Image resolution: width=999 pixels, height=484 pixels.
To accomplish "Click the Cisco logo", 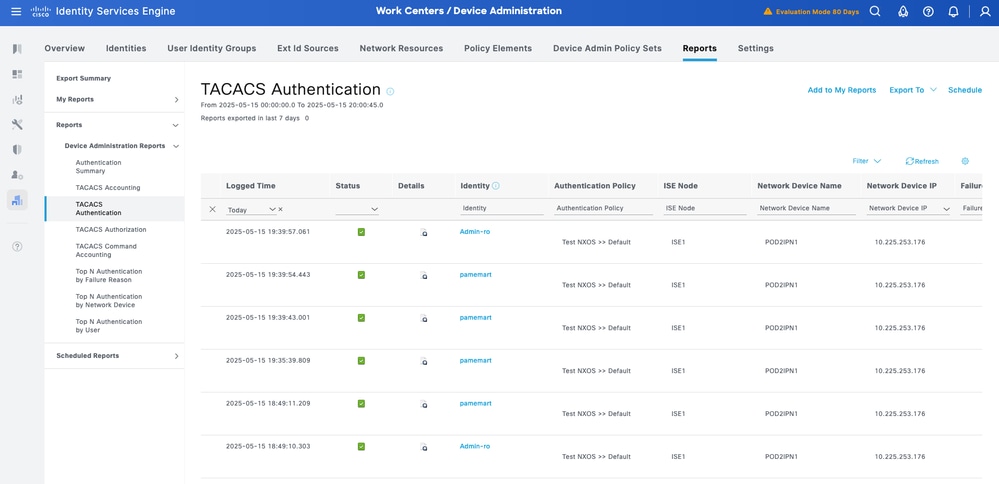I will click(40, 11).
